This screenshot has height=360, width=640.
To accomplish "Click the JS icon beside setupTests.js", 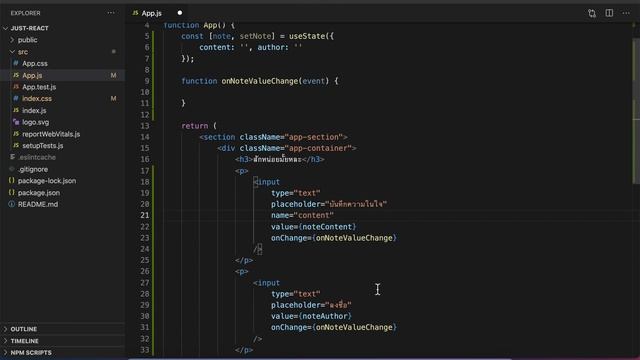I will [x=16, y=145].
